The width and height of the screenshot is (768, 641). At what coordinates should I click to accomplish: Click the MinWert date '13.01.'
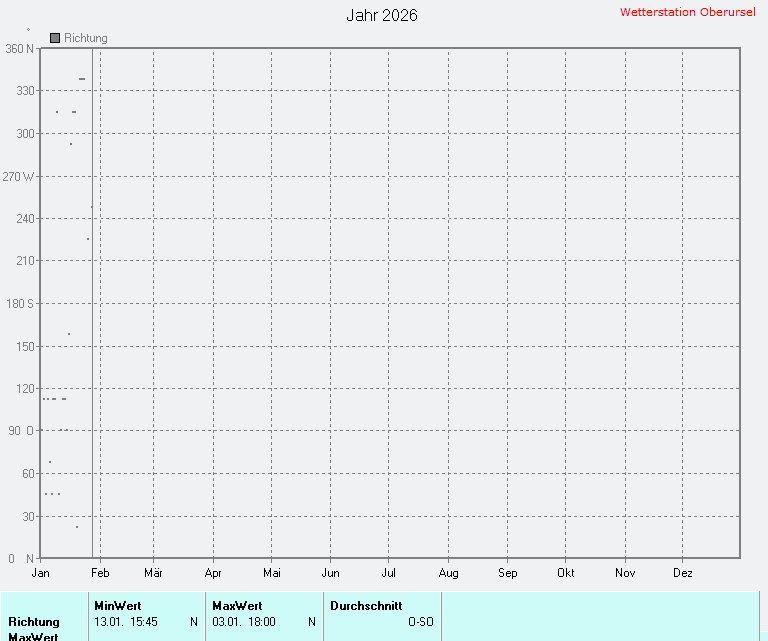tap(108, 622)
